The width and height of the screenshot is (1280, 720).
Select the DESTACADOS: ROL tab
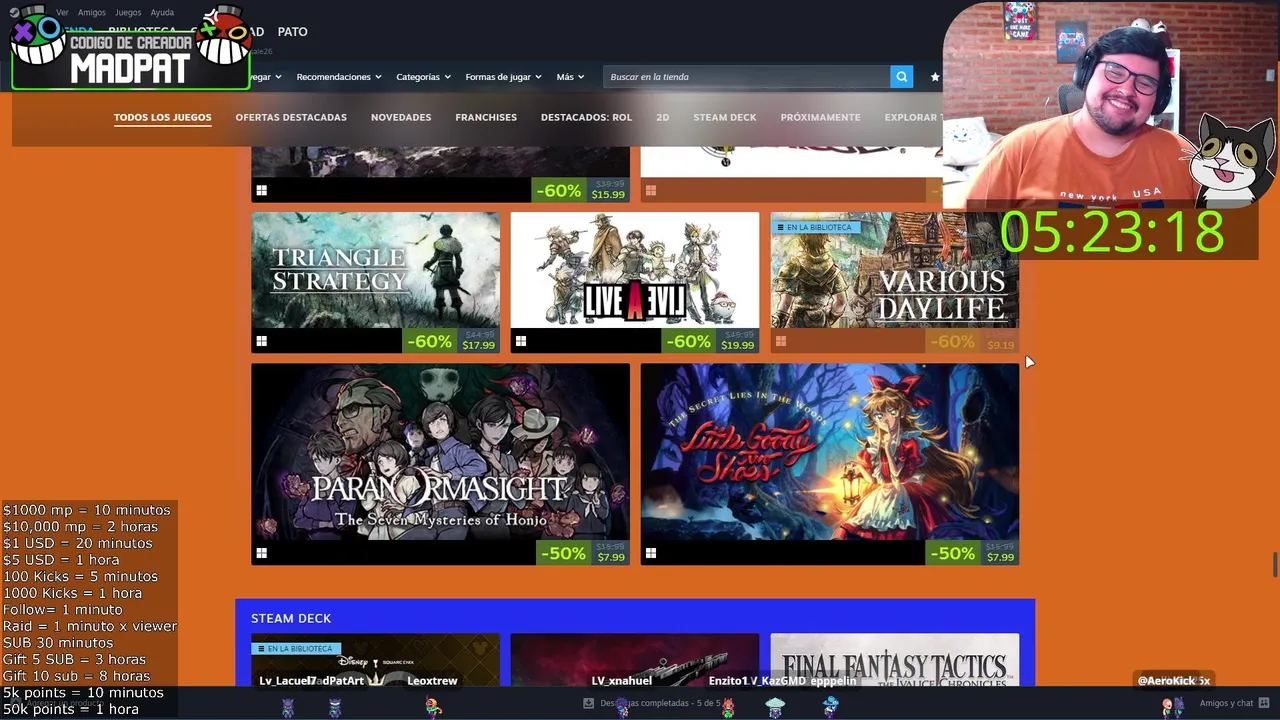pyautogui.click(x=586, y=117)
